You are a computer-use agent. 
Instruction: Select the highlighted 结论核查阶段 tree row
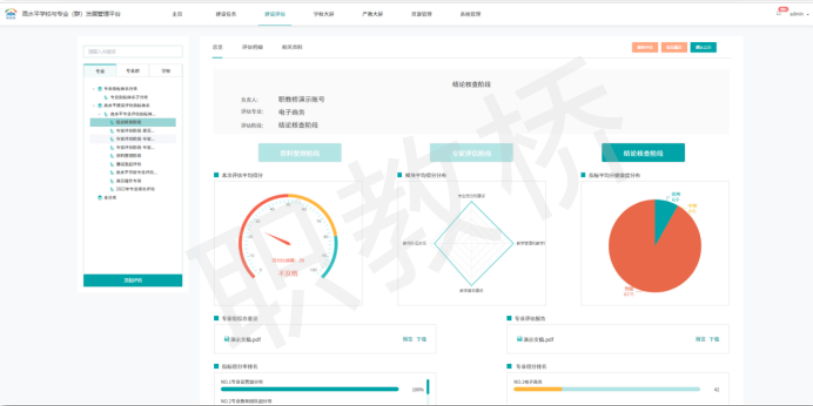(x=133, y=122)
